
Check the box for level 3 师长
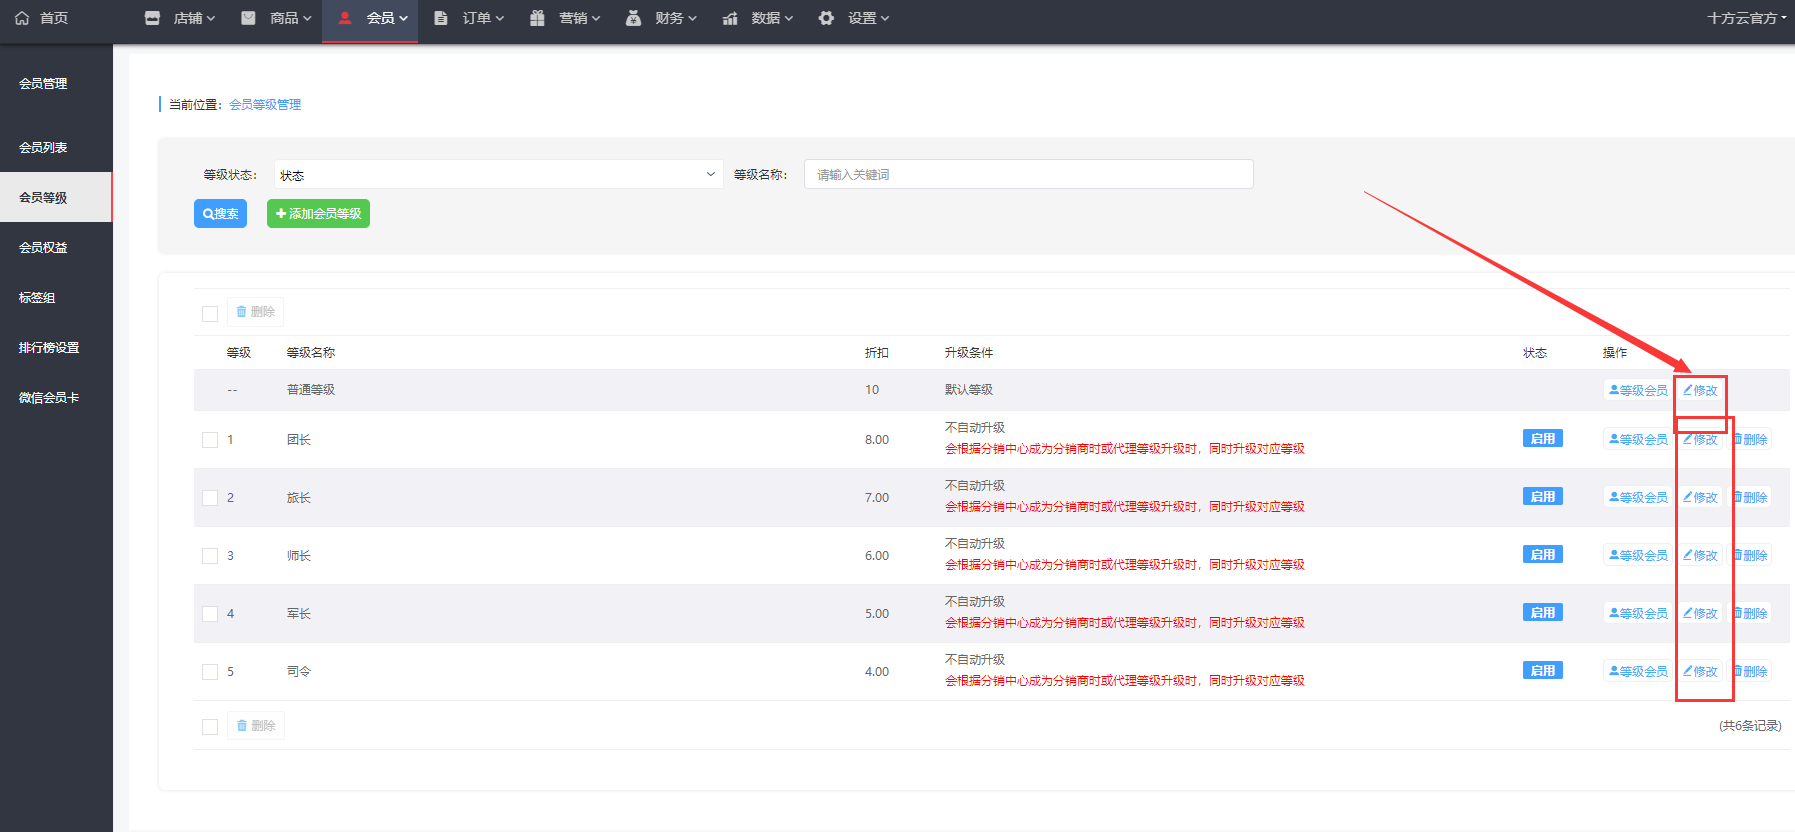(210, 556)
